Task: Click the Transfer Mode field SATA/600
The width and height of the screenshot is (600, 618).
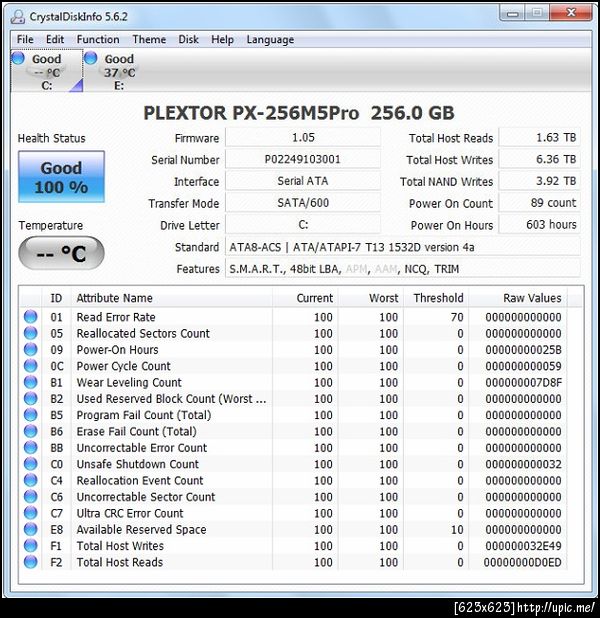Action: tap(303, 203)
